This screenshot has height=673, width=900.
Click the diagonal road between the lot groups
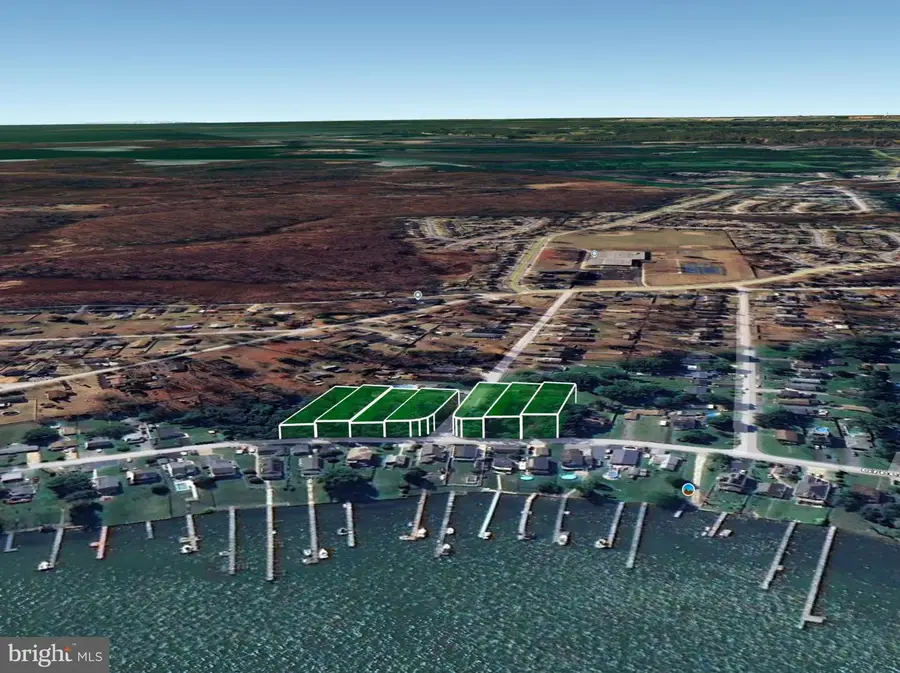pos(528,335)
